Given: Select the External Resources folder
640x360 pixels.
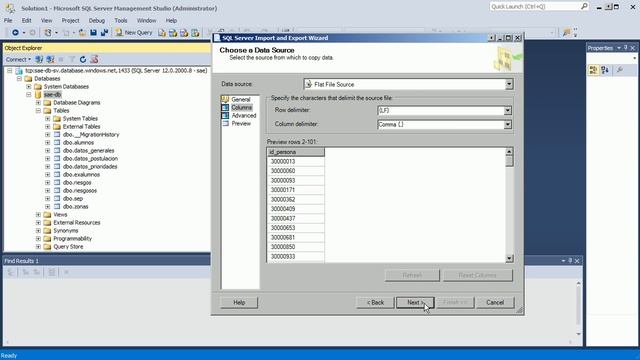Looking at the screenshot, I should [x=77, y=222].
